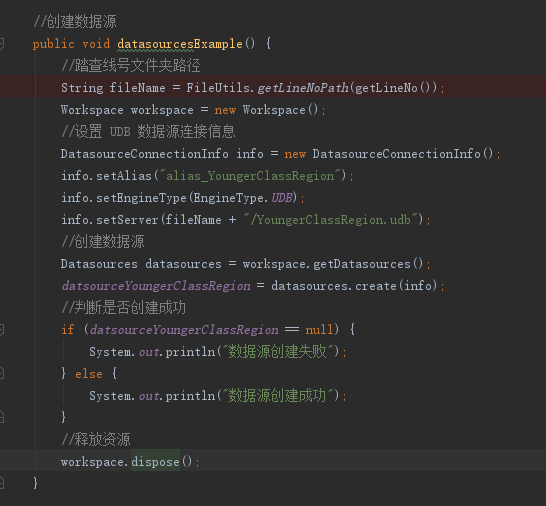The width and height of the screenshot is (546, 506).
Task: Collapse the if statement fold marker
Action: coord(1,329)
